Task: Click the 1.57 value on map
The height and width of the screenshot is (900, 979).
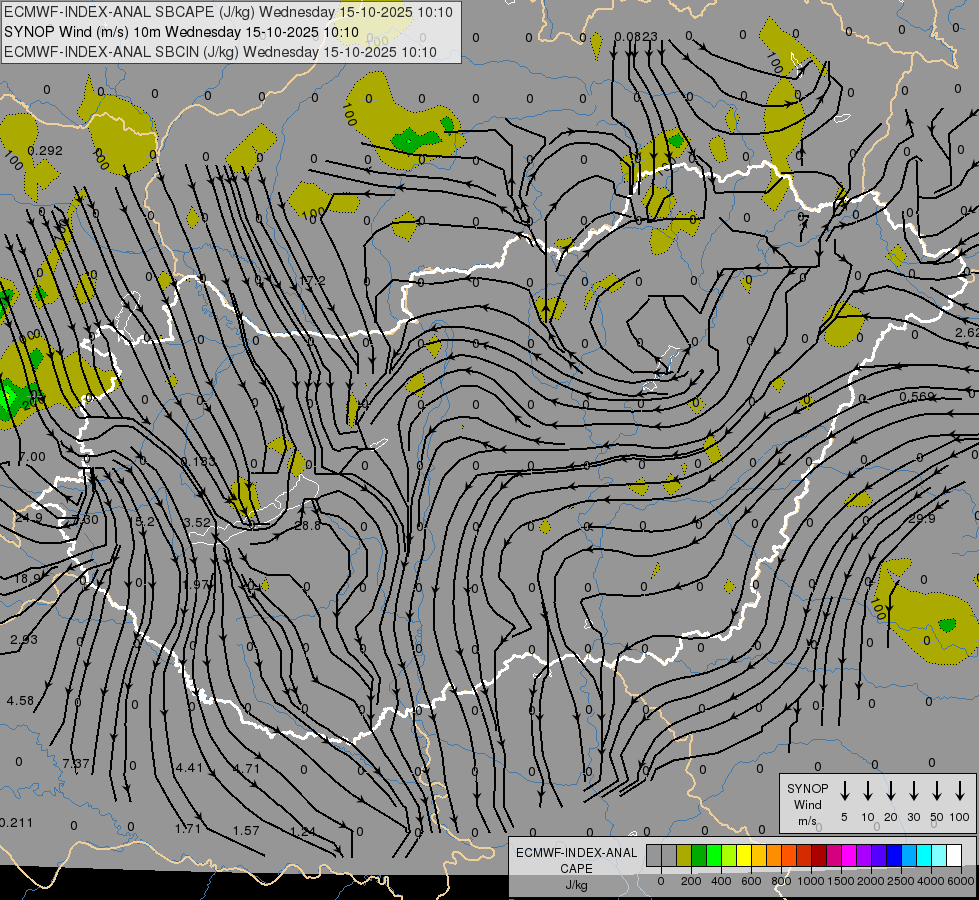Action: click(246, 831)
